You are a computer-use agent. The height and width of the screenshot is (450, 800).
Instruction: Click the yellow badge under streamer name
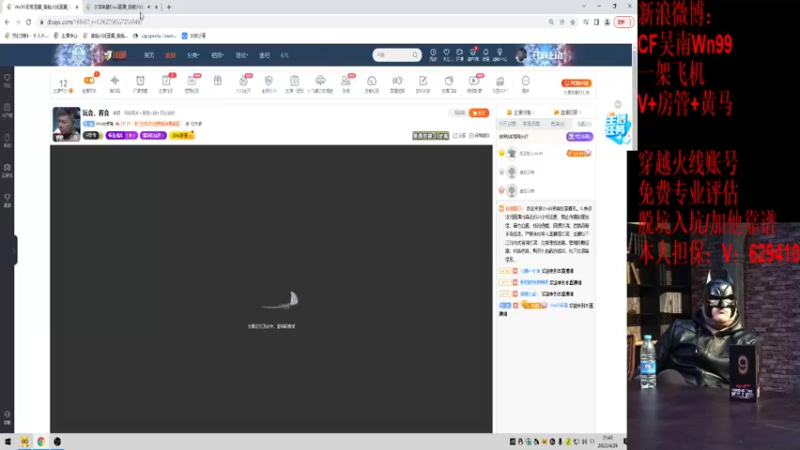(182, 135)
